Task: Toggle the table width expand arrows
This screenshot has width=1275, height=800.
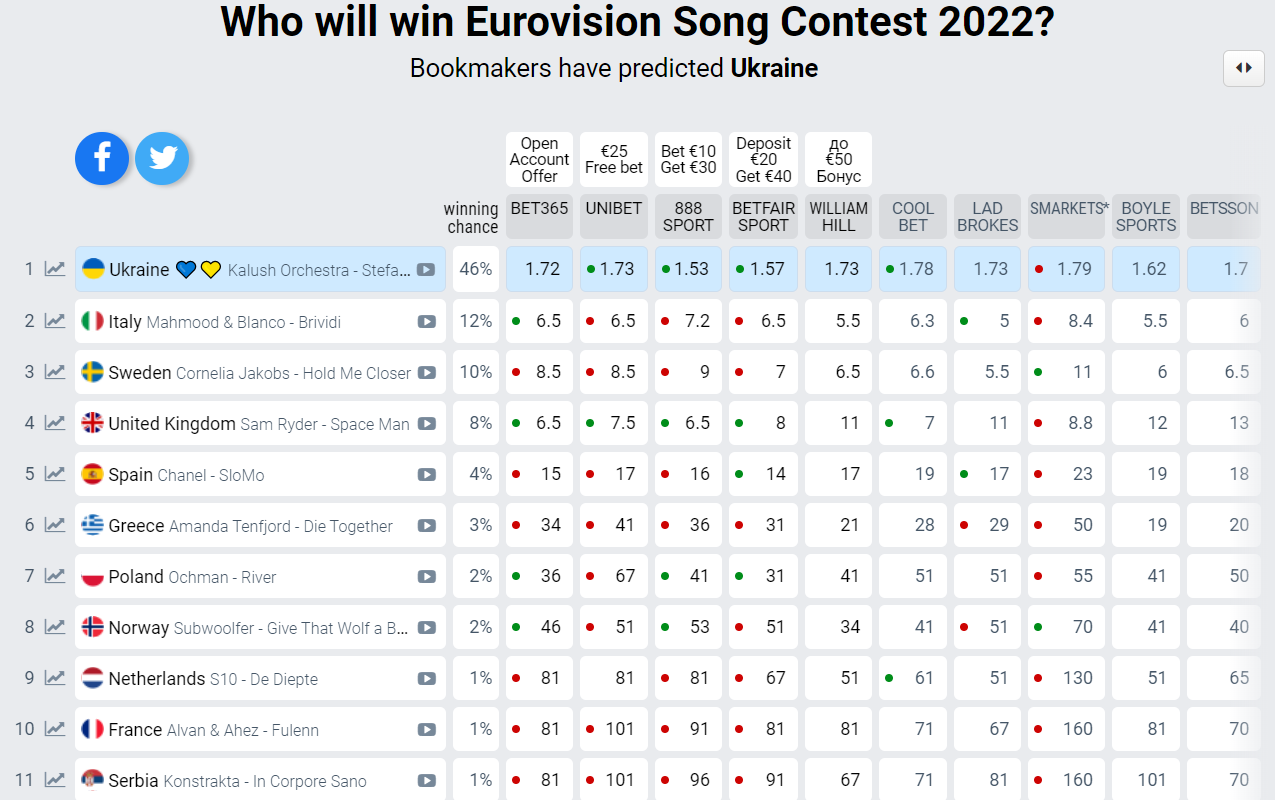Action: [1243, 68]
